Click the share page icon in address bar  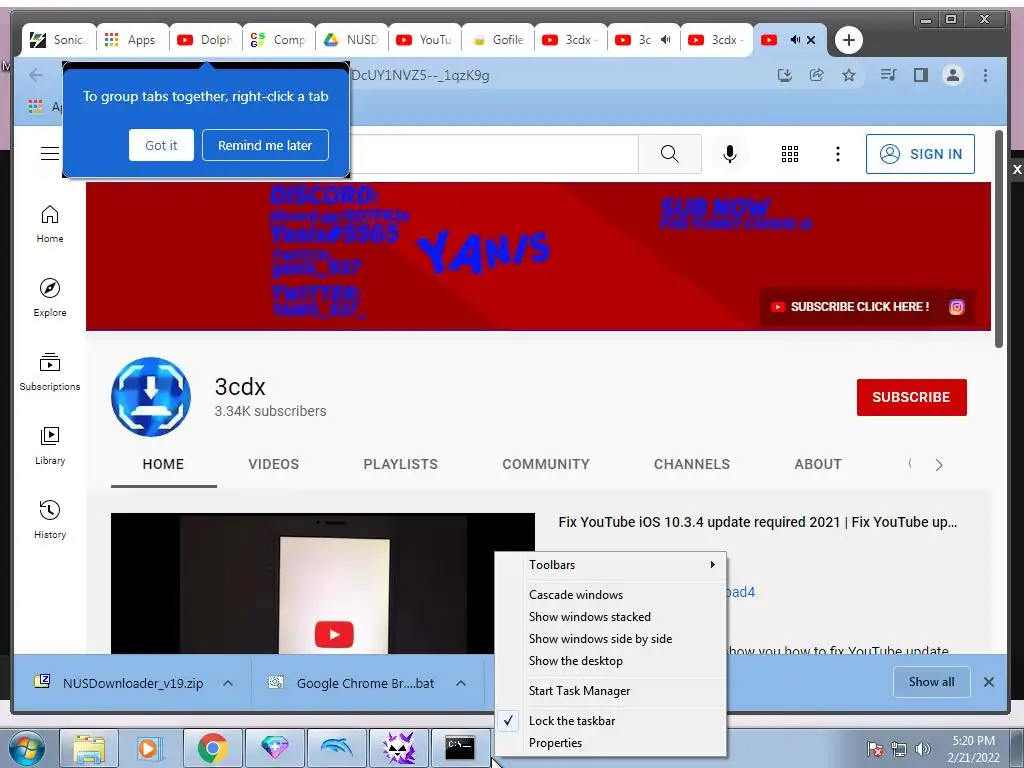pos(816,76)
